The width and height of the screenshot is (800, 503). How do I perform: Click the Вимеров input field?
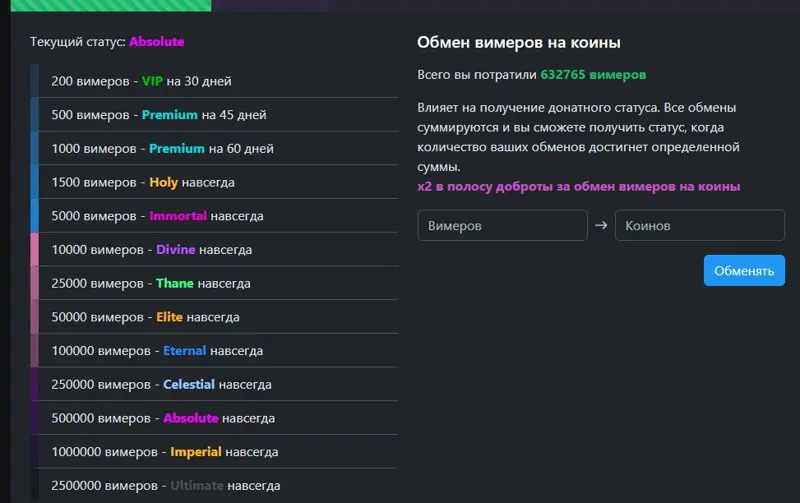click(x=502, y=225)
